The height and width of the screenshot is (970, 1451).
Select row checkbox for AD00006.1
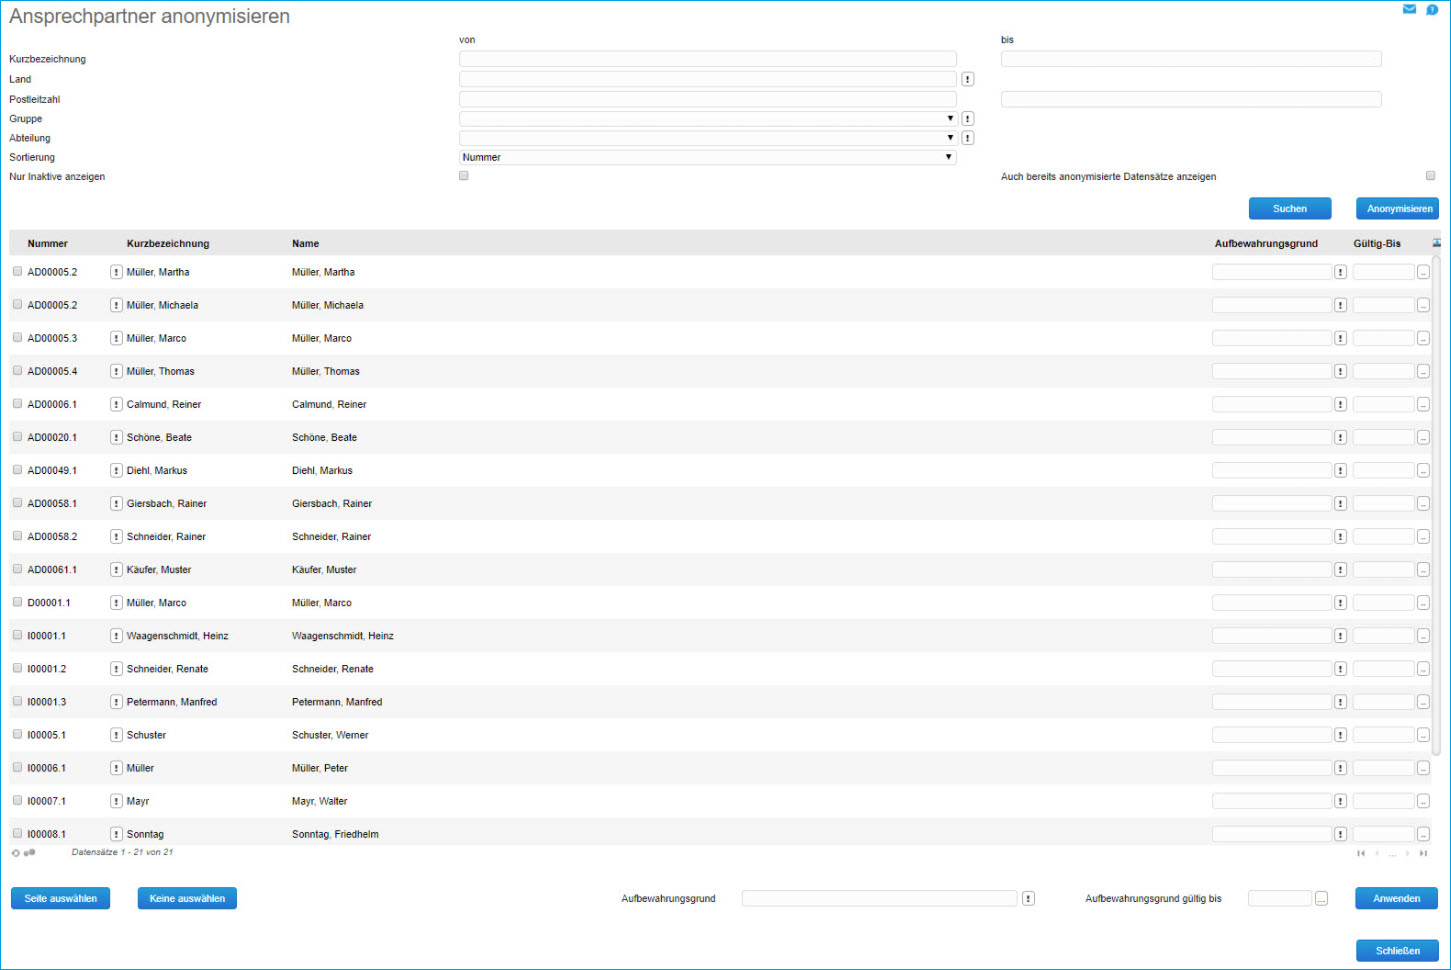17,404
